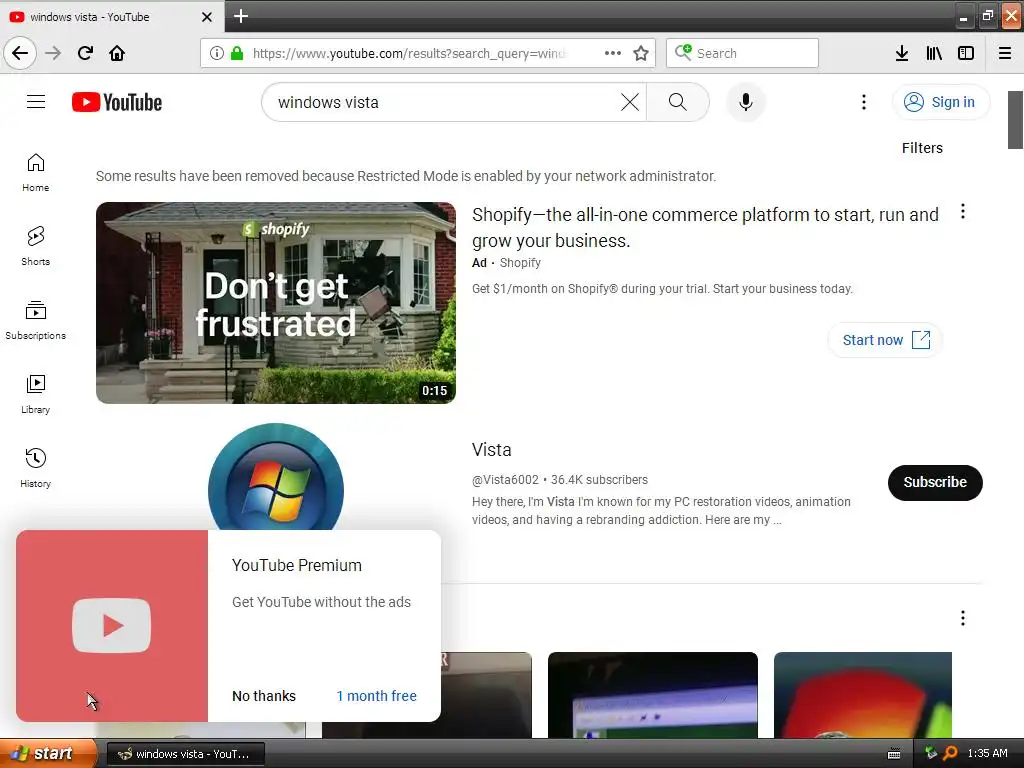Search with your voice microphone
This screenshot has width=1024, height=768.
[x=745, y=102]
